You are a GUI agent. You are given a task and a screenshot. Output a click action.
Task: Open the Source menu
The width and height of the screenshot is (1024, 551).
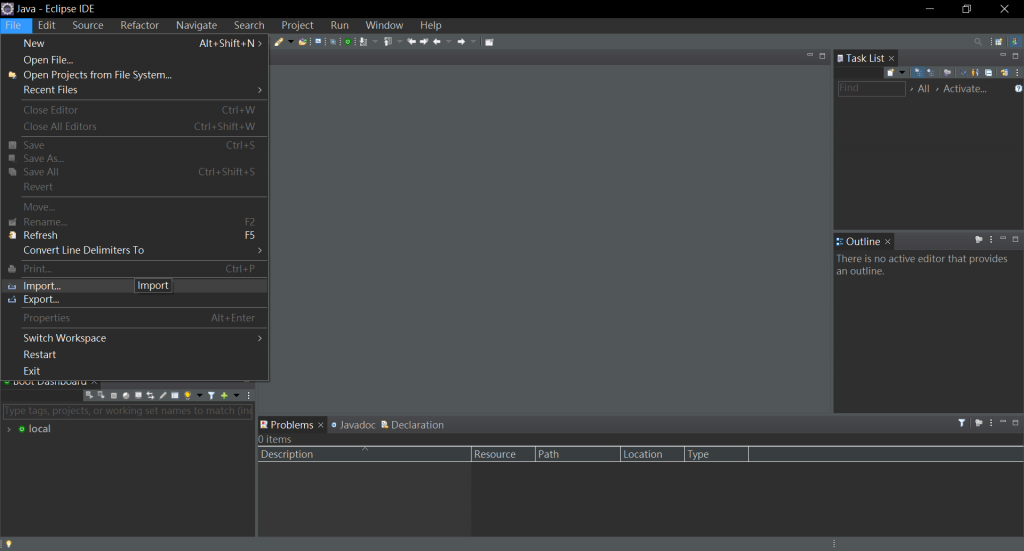pyautogui.click(x=88, y=25)
